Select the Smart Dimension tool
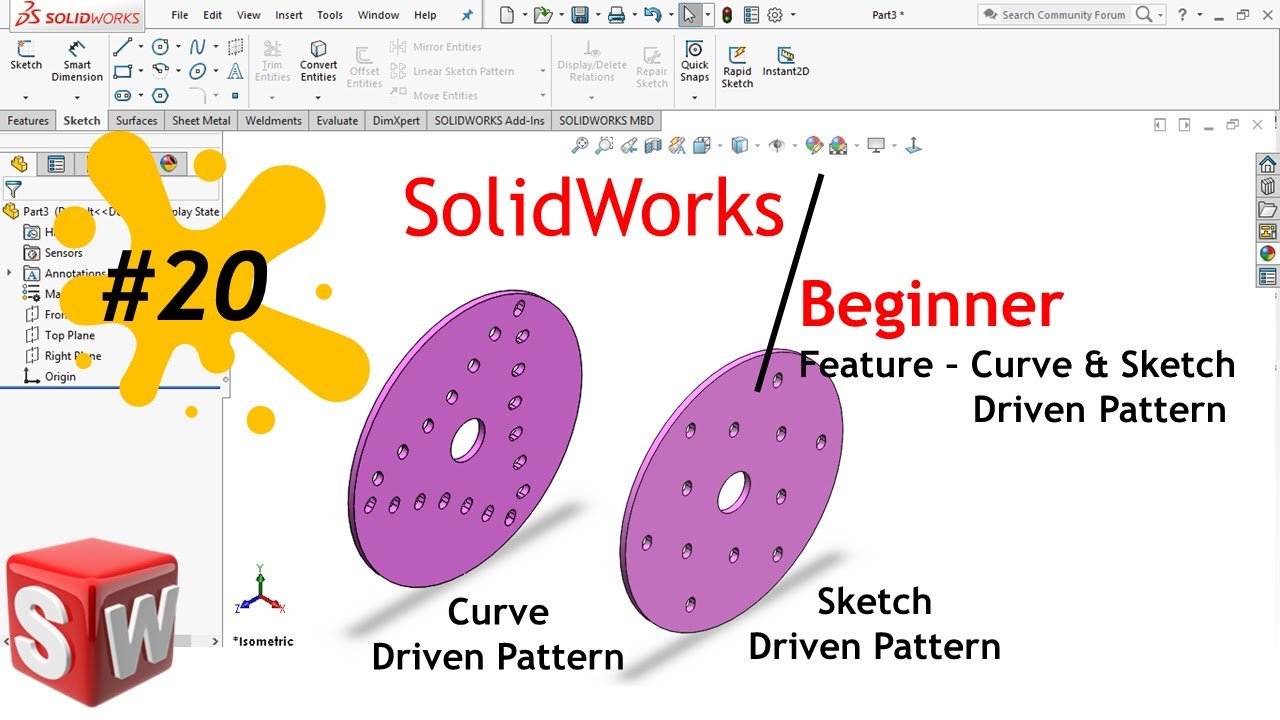The width and height of the screenshot is (1280, 720). [x=77, y=61]
